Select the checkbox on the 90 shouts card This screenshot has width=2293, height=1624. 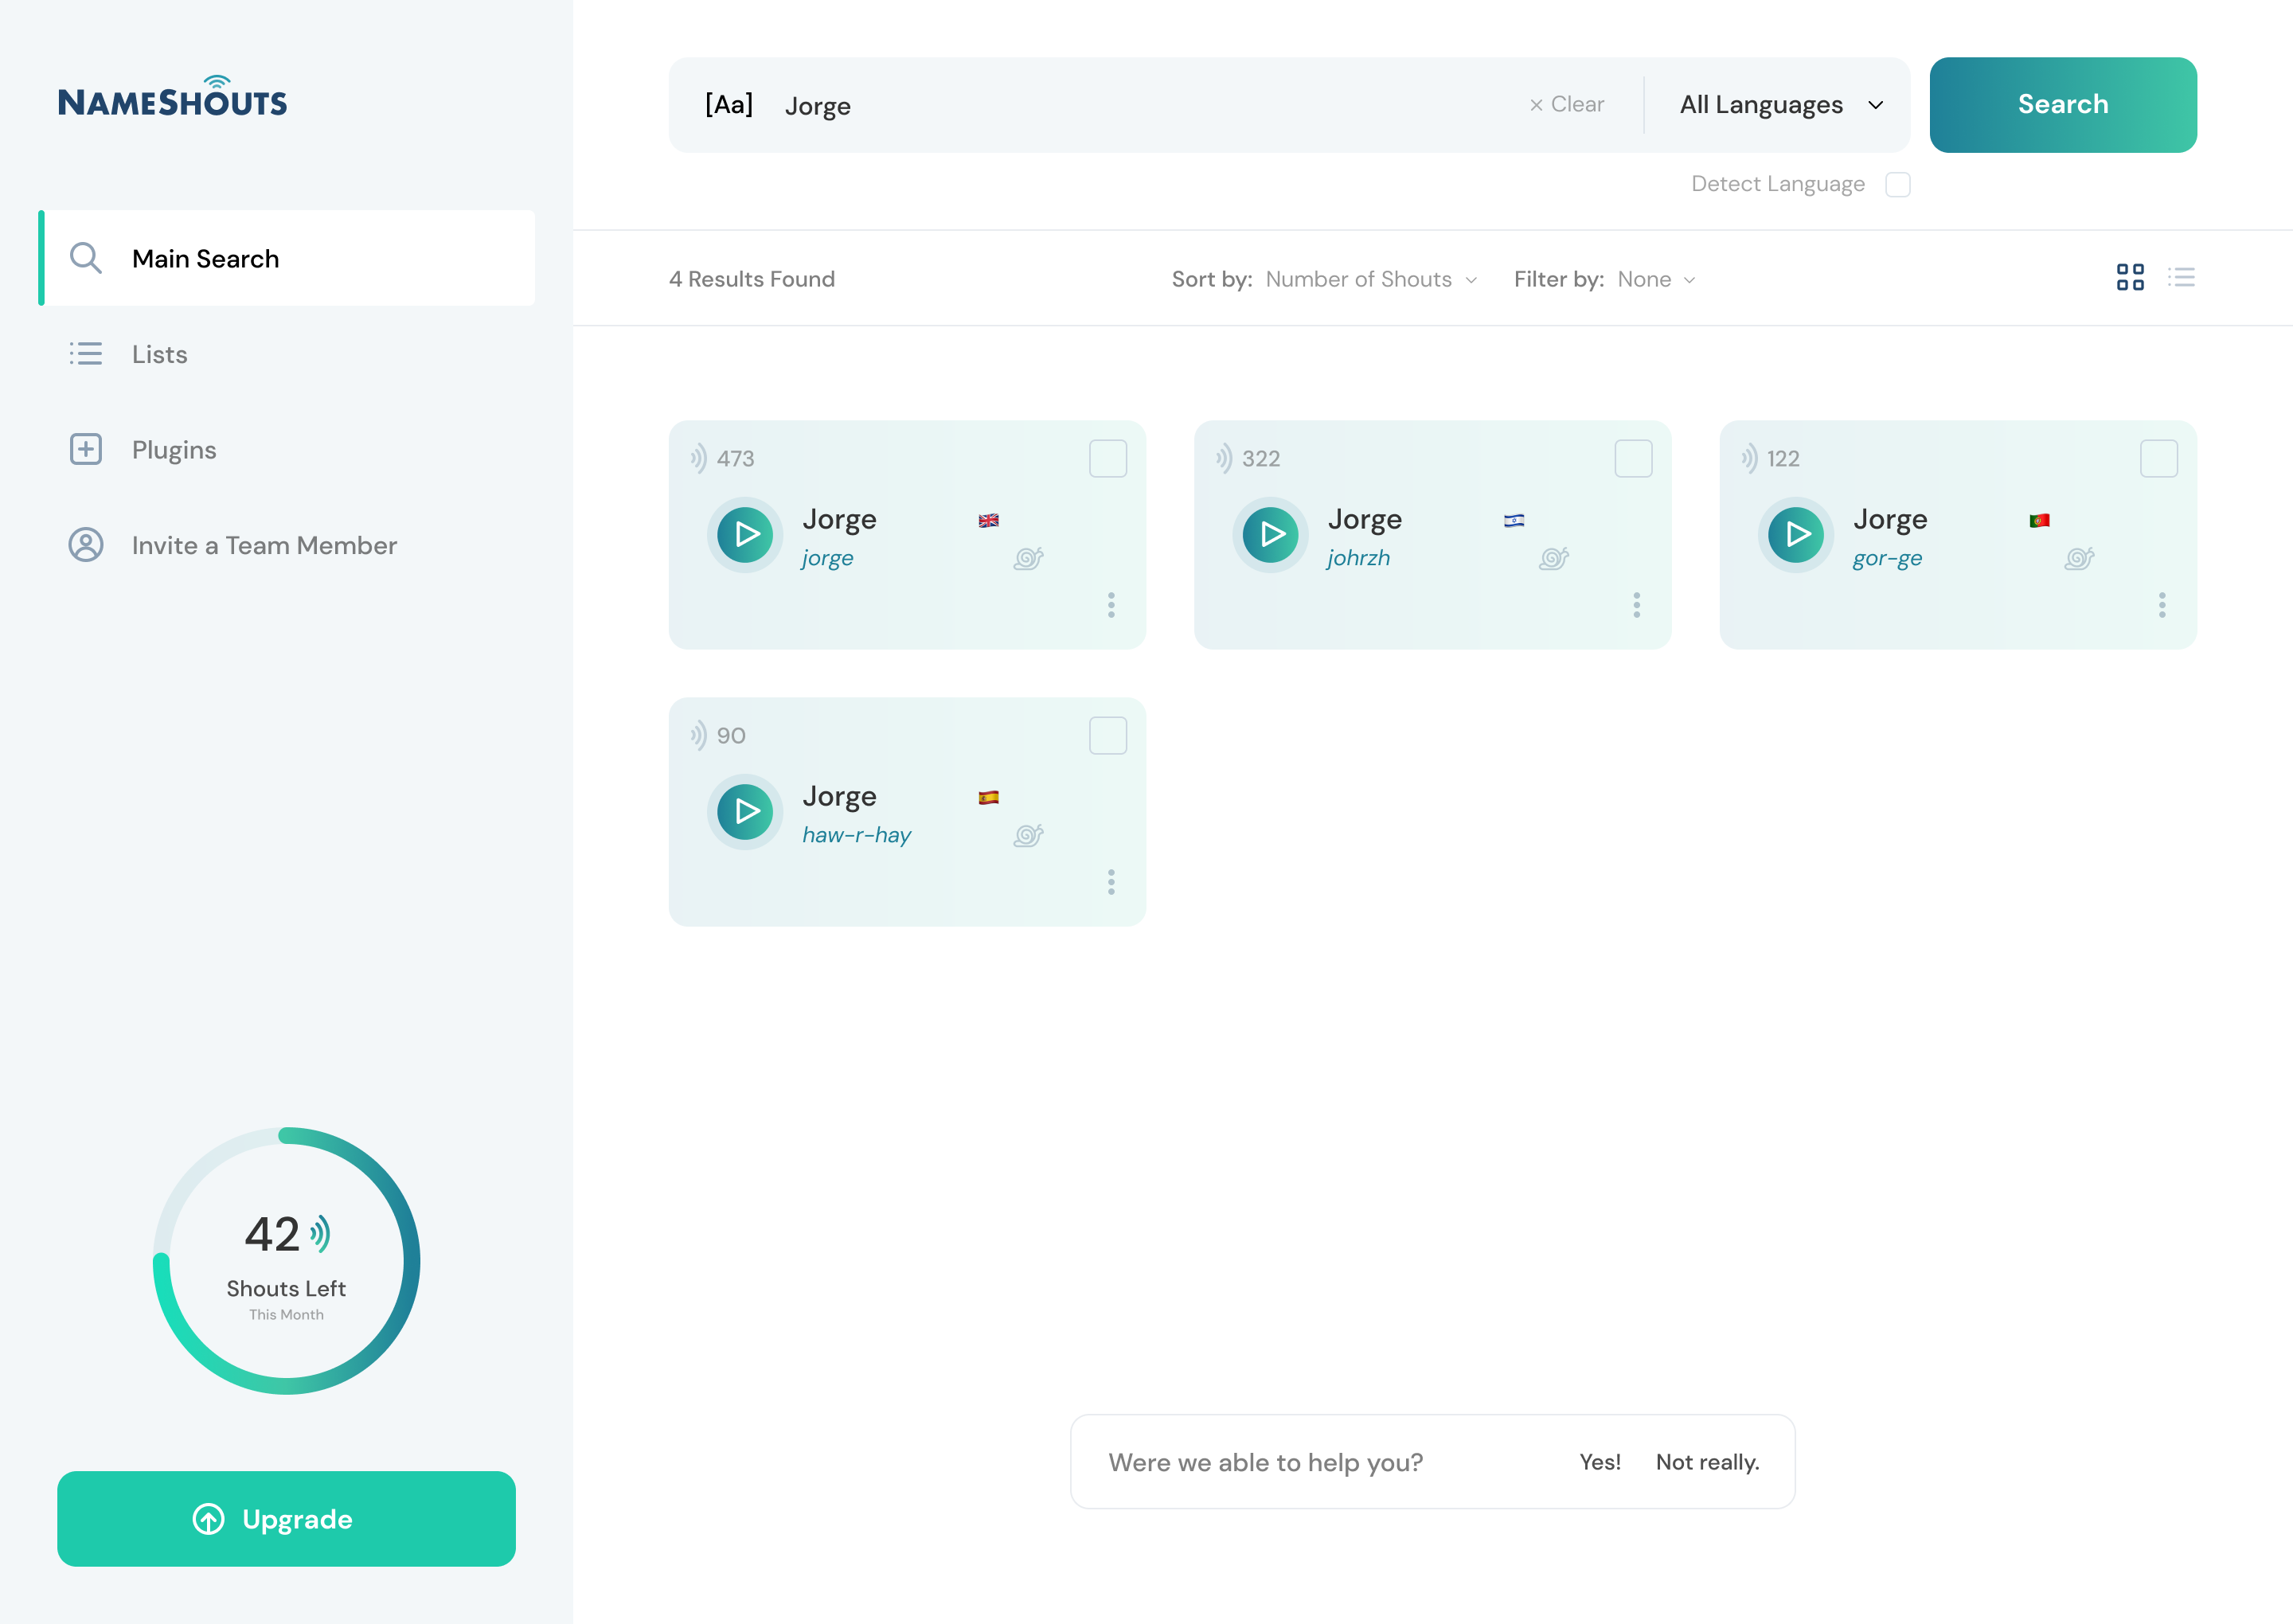coord(1108,735)
